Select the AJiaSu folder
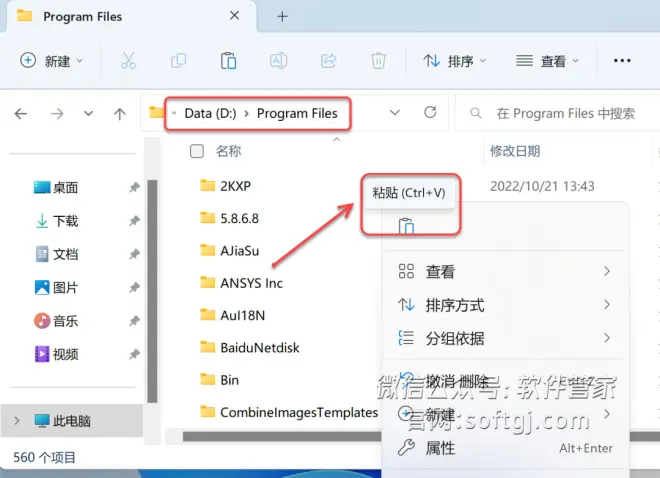The height and width of the screenshot is (478, 660). click(229, 250)
